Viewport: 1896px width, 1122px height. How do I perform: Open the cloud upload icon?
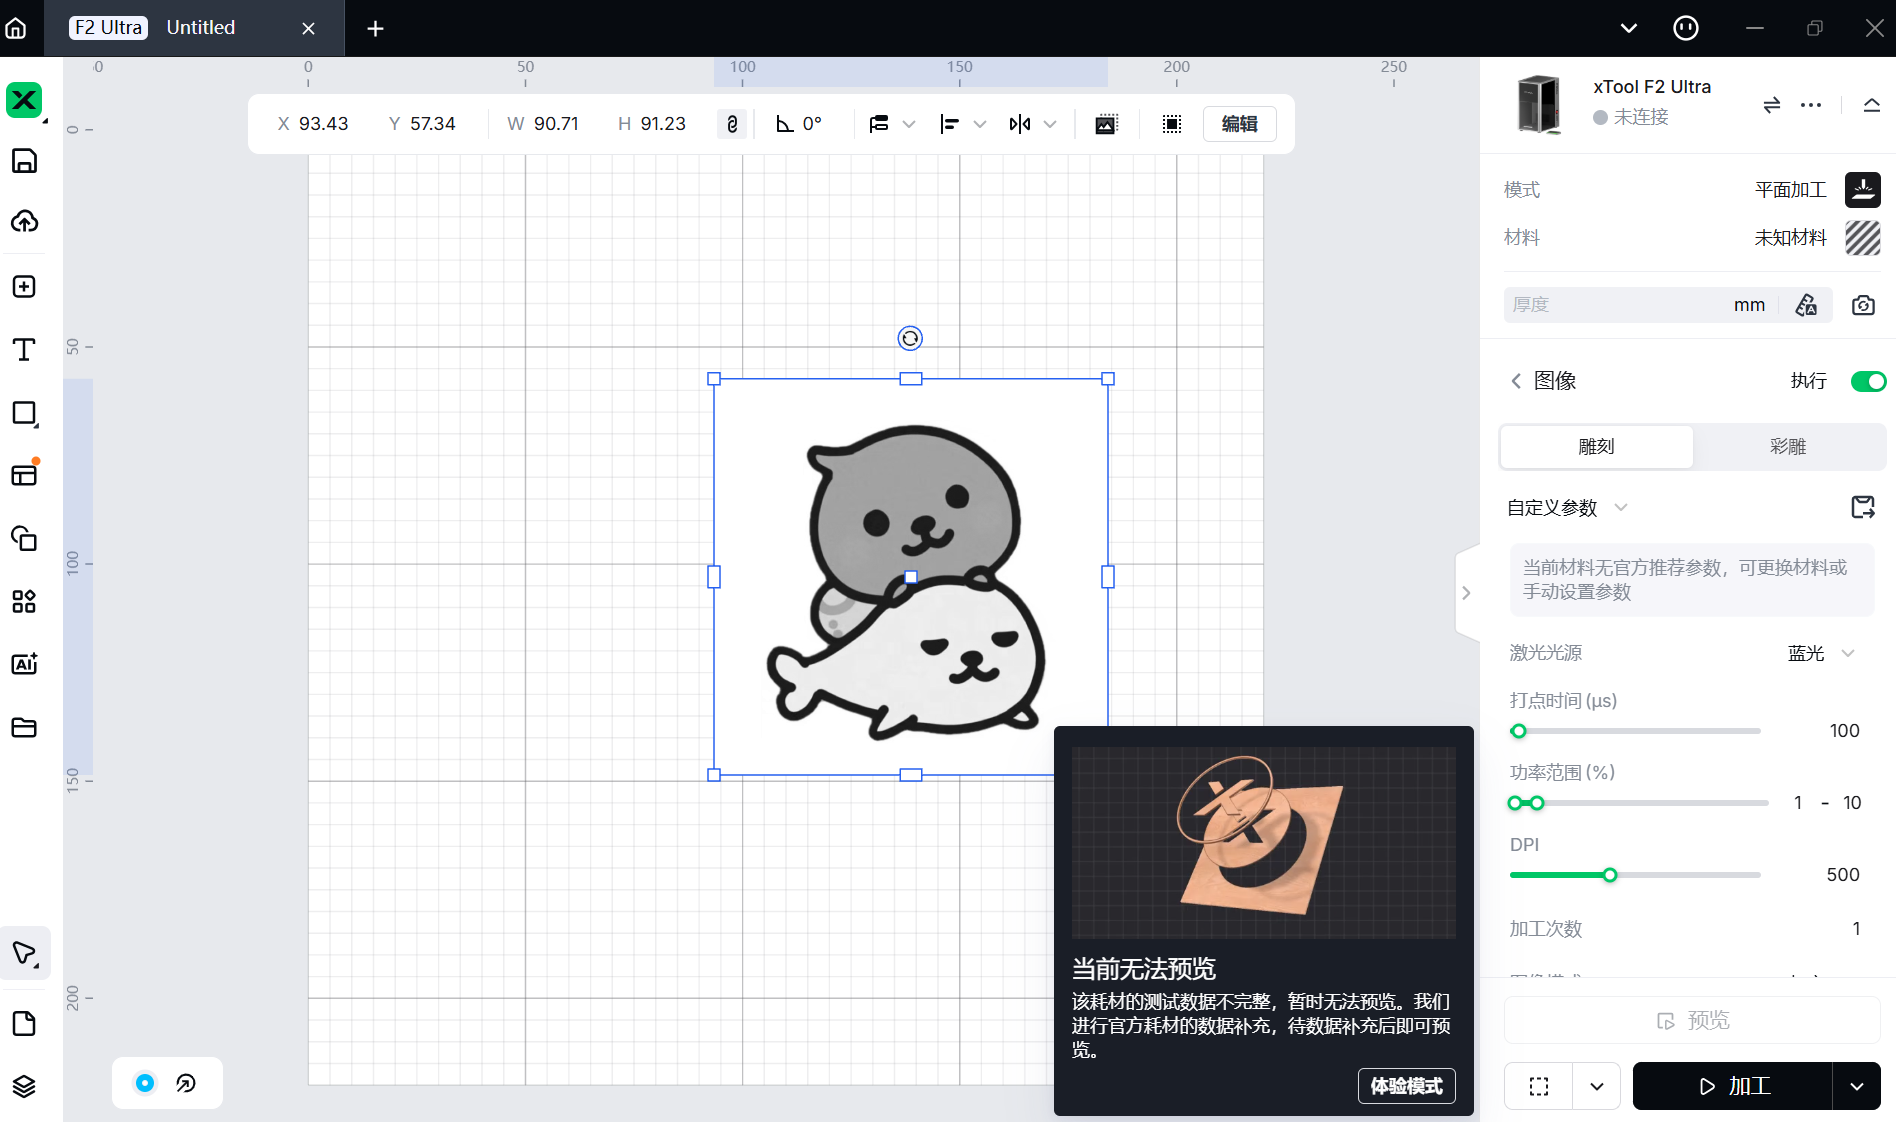(x=24, y=222)
